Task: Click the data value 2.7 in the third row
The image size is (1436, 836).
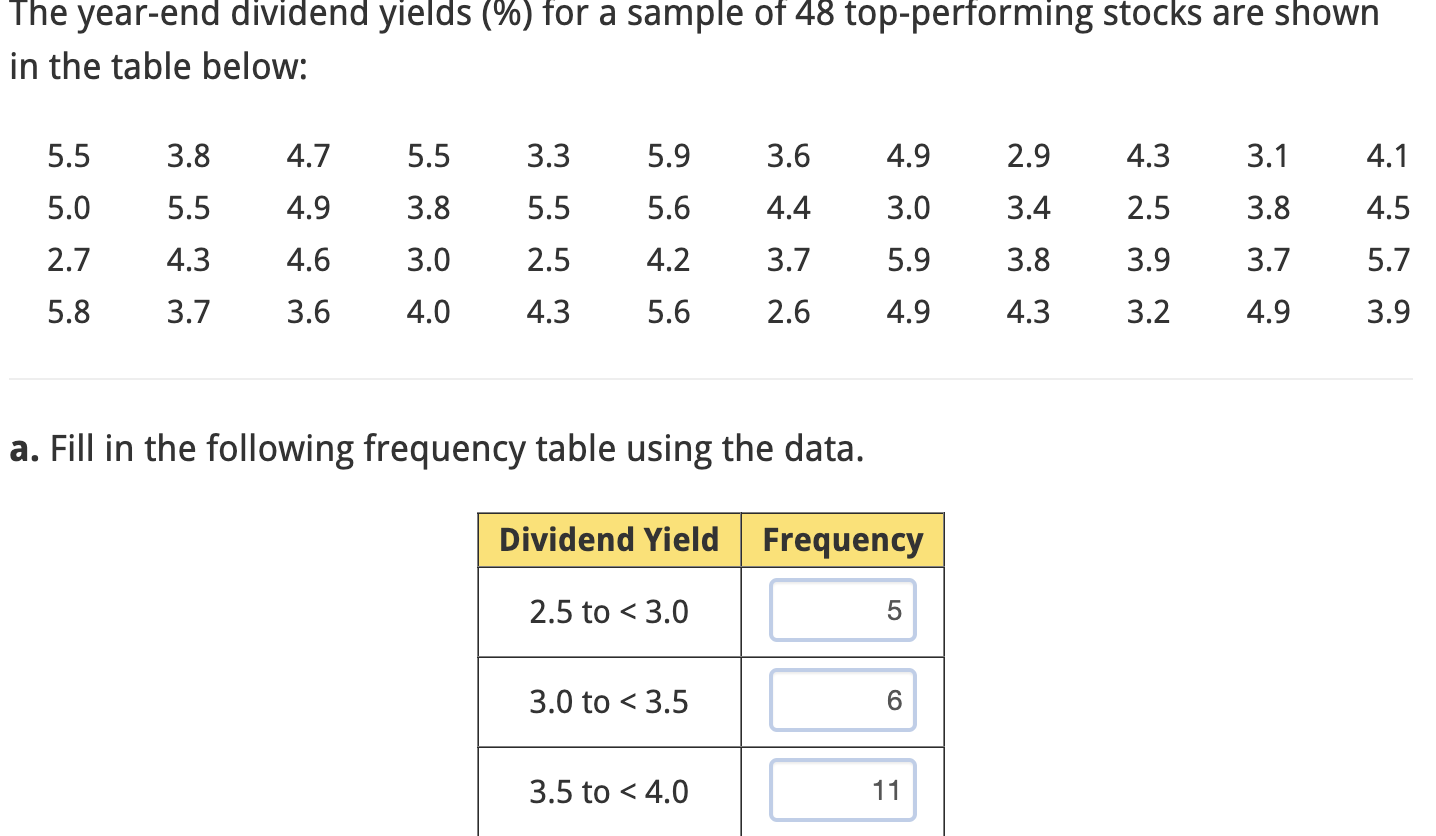Action: pyautogui.click(x=69, y=260)
